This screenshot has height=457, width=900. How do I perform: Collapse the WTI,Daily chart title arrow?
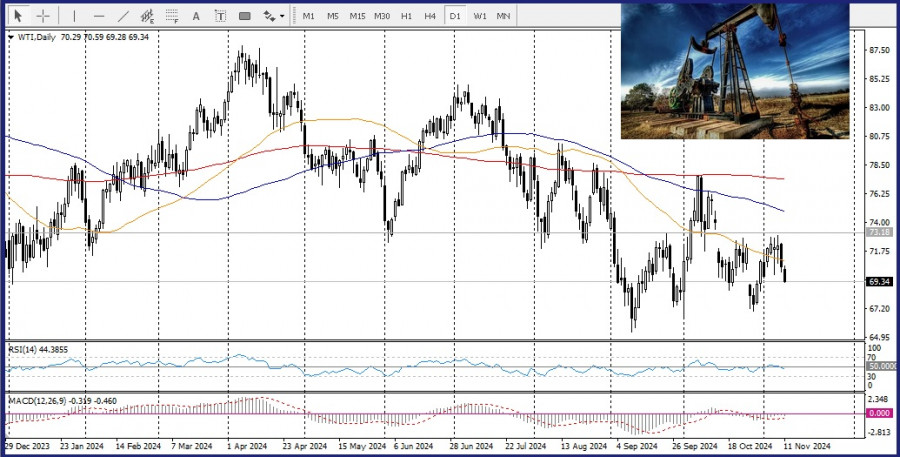[x=11, y=37]
